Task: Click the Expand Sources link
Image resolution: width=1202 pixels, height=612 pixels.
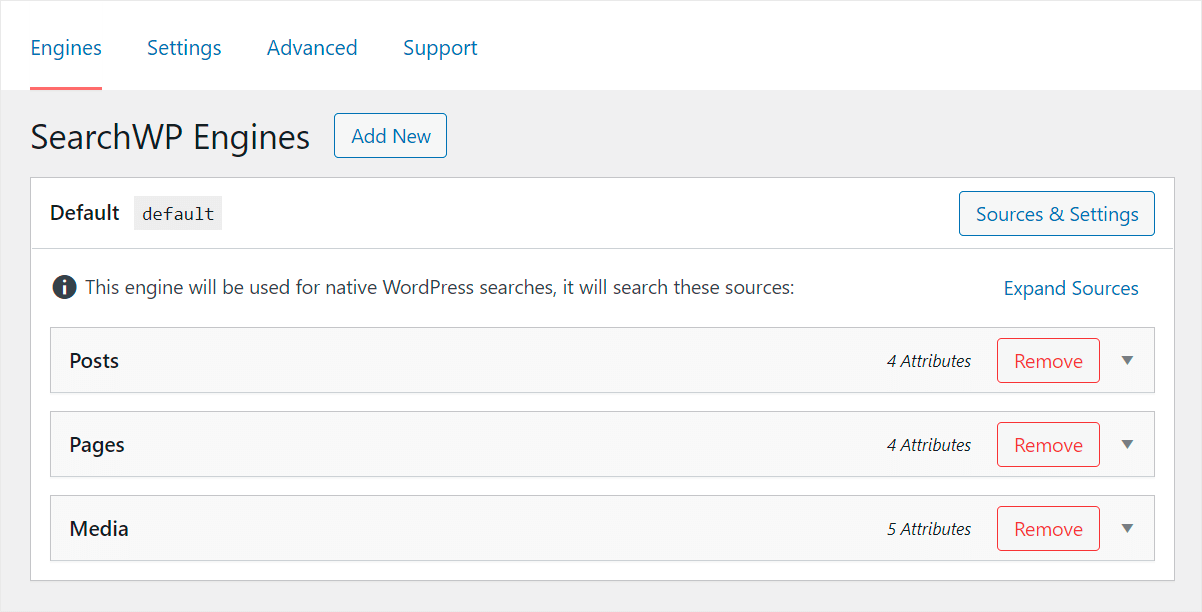Action: click(x=1071, y=288)
